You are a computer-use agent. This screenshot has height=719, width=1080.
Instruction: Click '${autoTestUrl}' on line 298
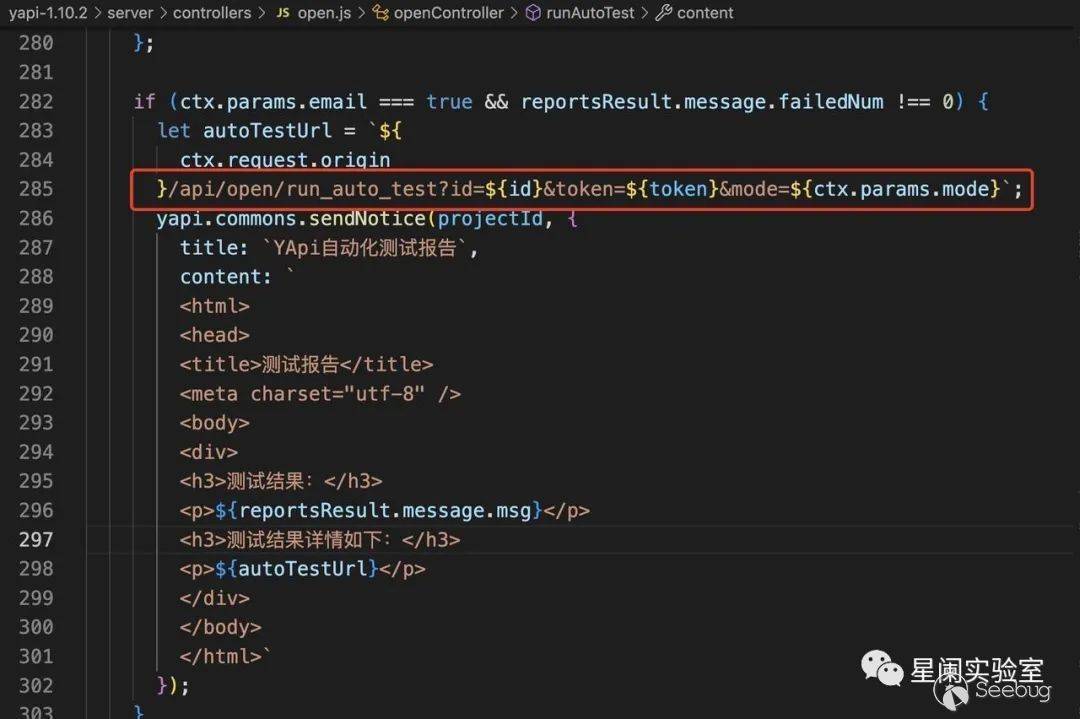(296, 569)
